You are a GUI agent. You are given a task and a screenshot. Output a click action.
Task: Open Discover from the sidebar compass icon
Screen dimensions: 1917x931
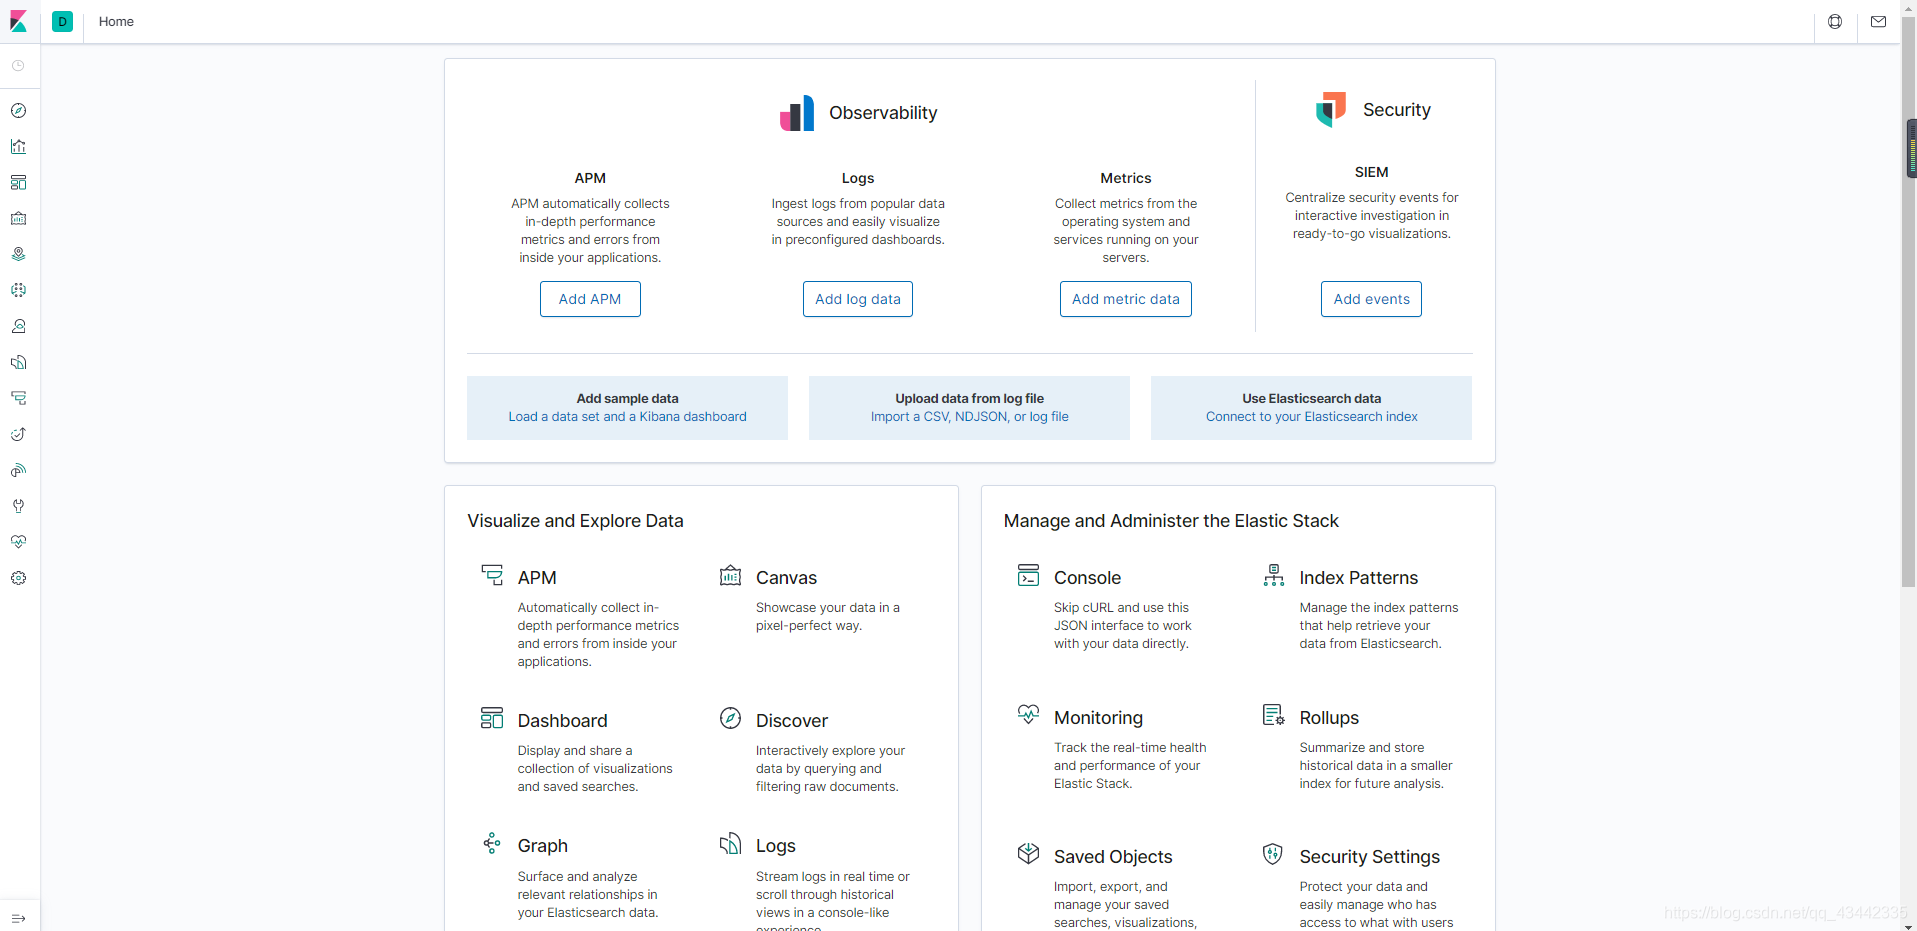(18, 111)
